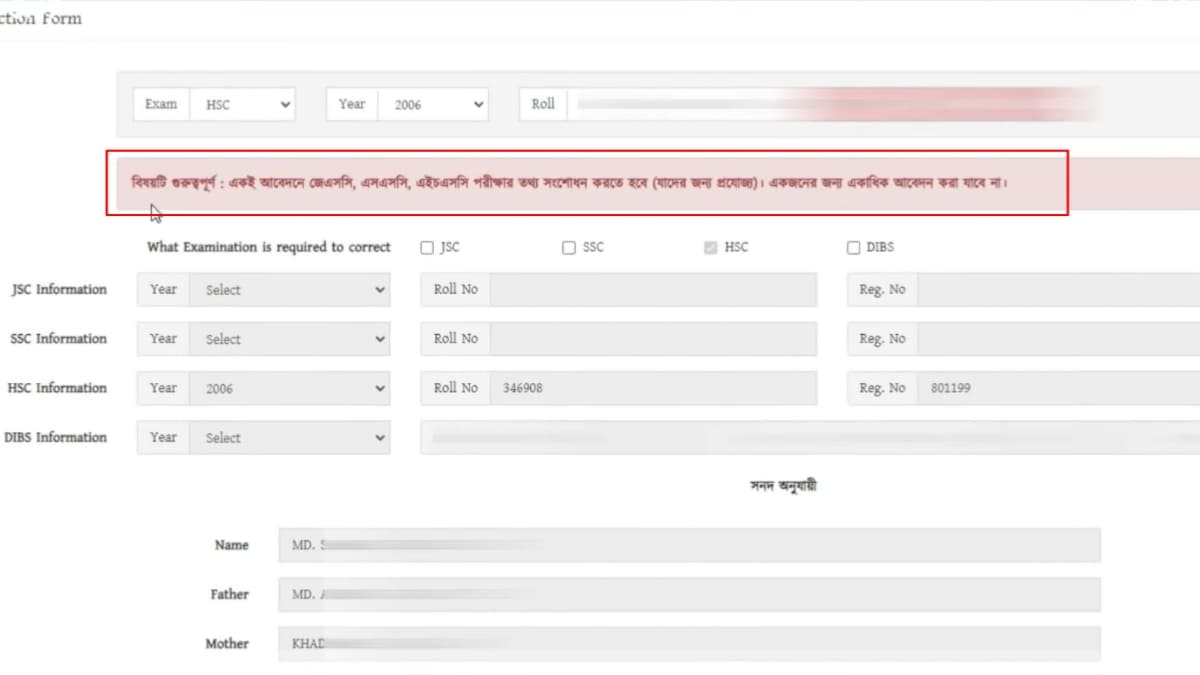Click the HSC Roll No field 346908
The image size is (1200, 675).
[x=652, y=388]
